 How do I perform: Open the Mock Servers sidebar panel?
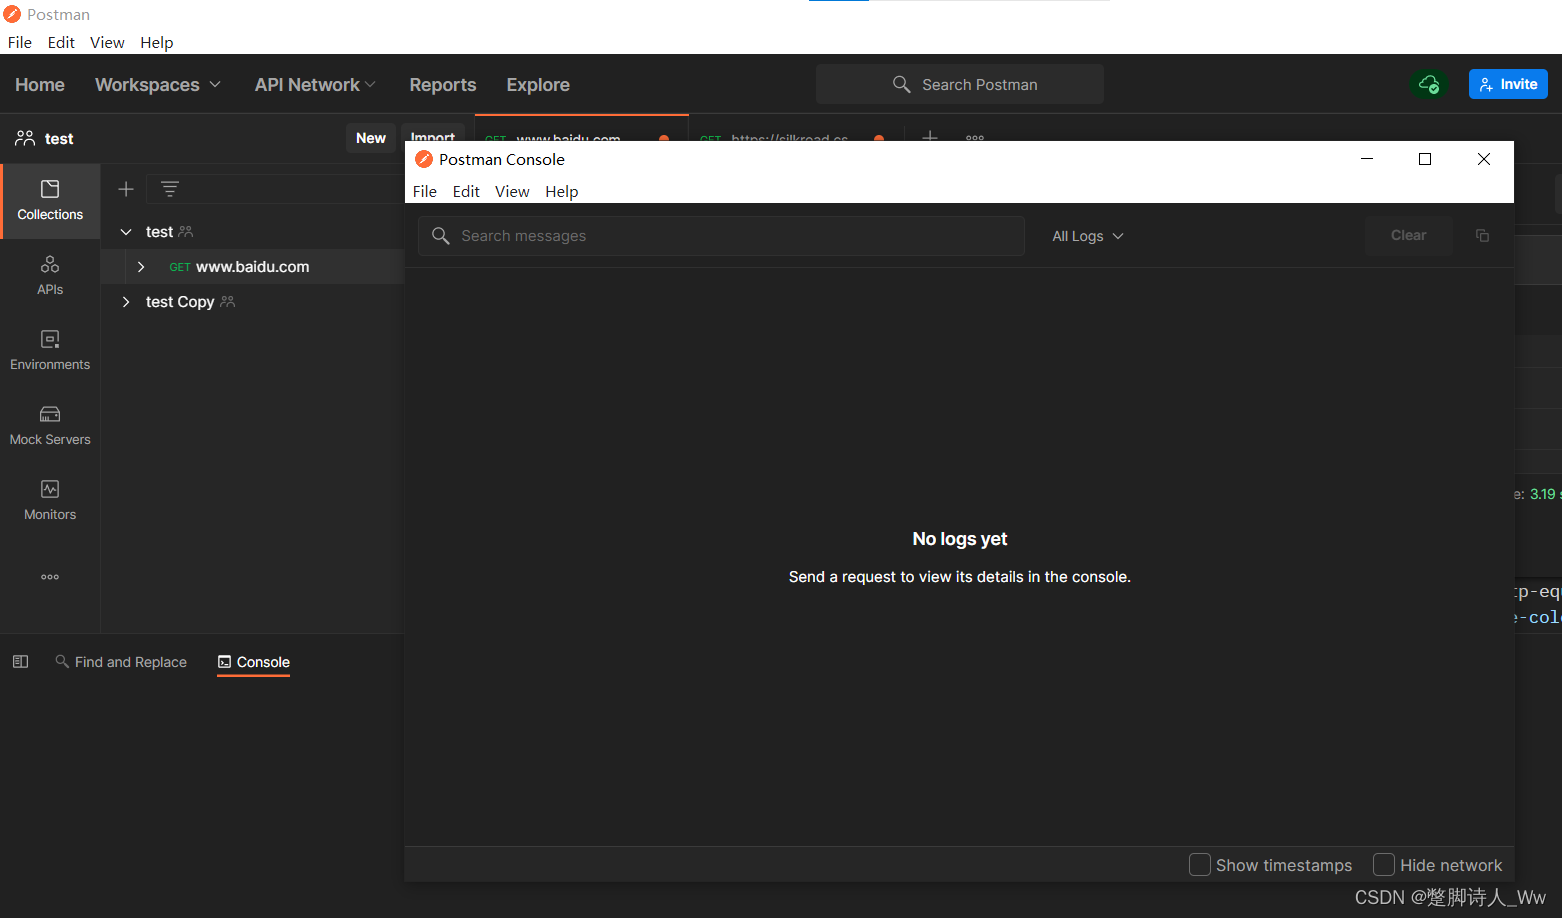(50, 426)
